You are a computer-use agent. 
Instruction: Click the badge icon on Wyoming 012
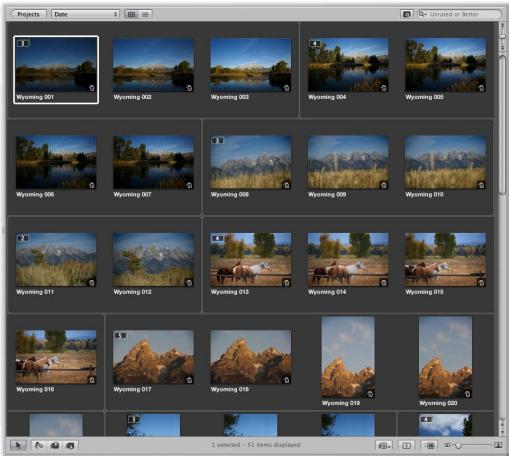(189, 283)
